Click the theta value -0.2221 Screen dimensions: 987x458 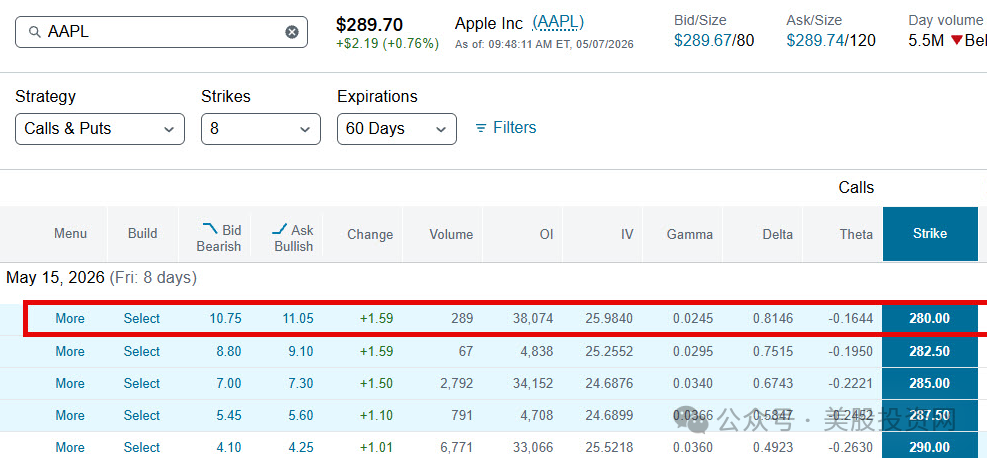850,383
